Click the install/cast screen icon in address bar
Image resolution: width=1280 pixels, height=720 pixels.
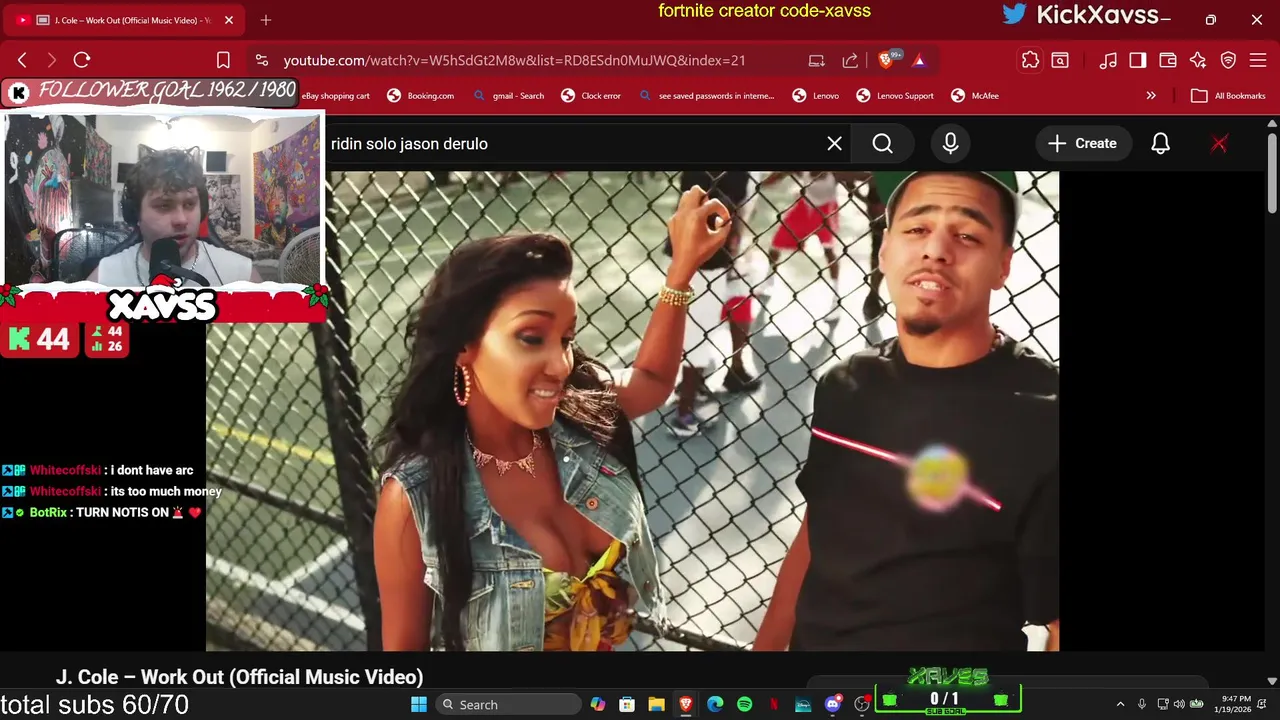point(817,60)
